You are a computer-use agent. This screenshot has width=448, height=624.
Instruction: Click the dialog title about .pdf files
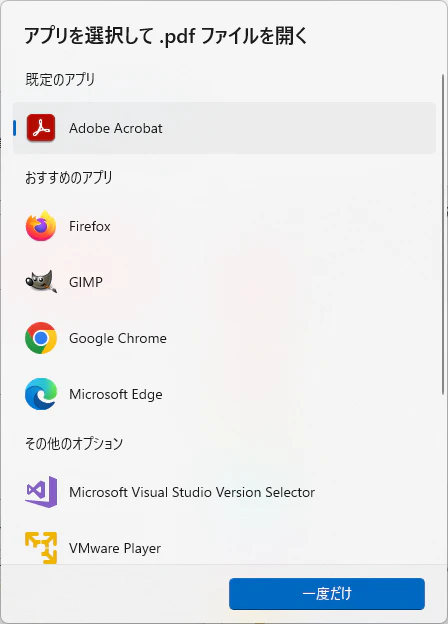click(x=166, y=36)
